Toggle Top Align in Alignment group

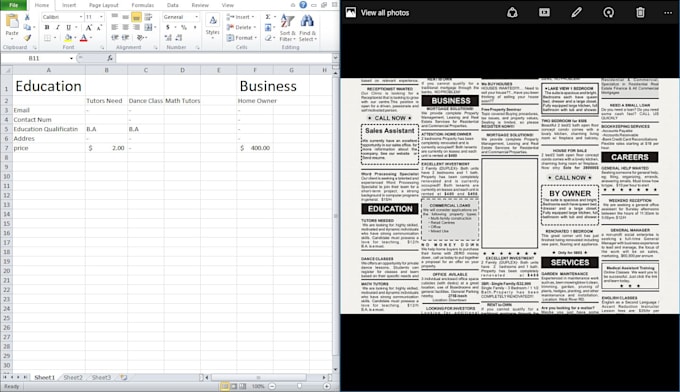tap(115, 17)
